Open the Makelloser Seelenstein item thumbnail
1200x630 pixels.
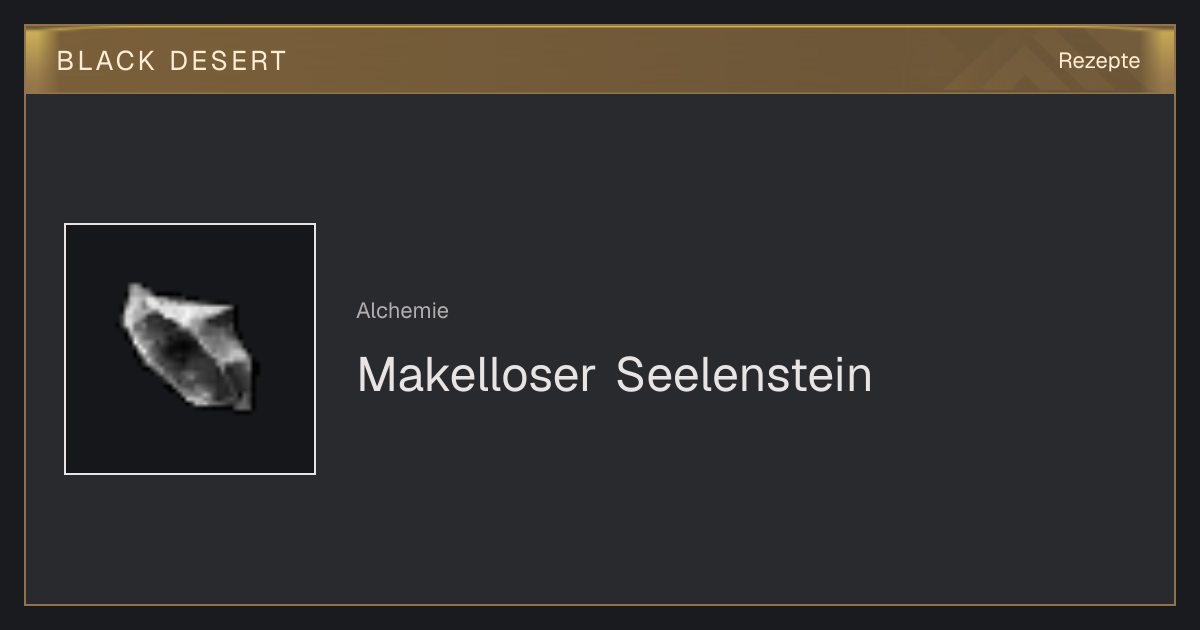coord(190,349)
